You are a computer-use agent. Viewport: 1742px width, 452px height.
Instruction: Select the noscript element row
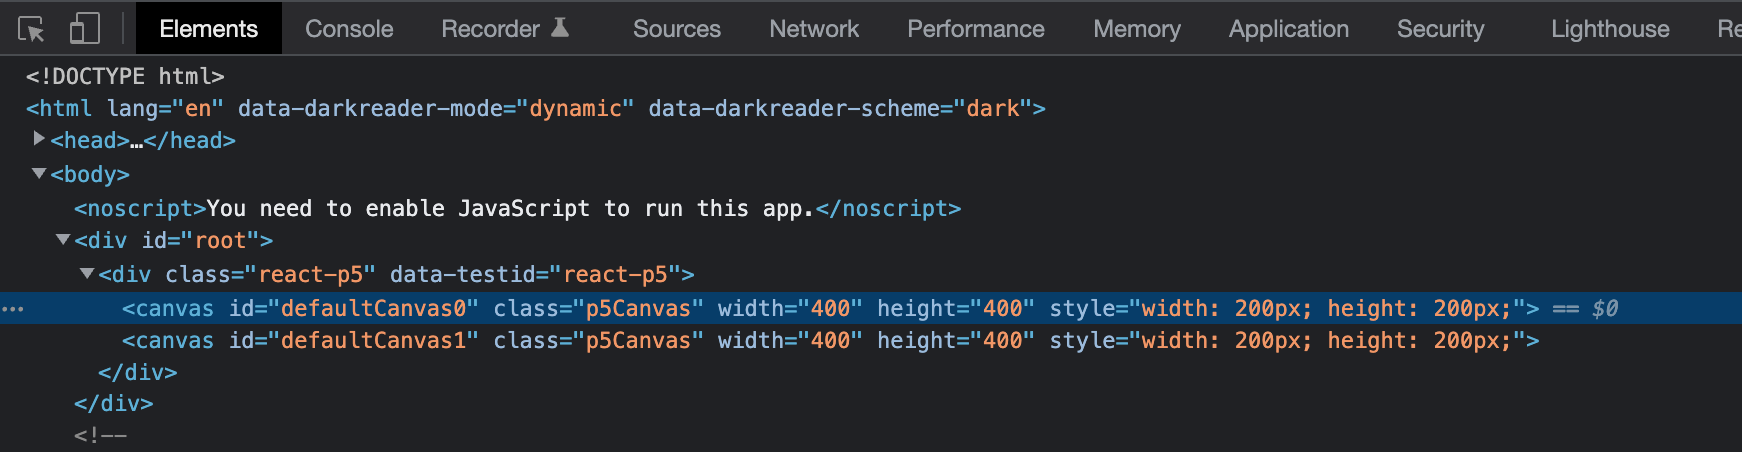tap(517, 208)
